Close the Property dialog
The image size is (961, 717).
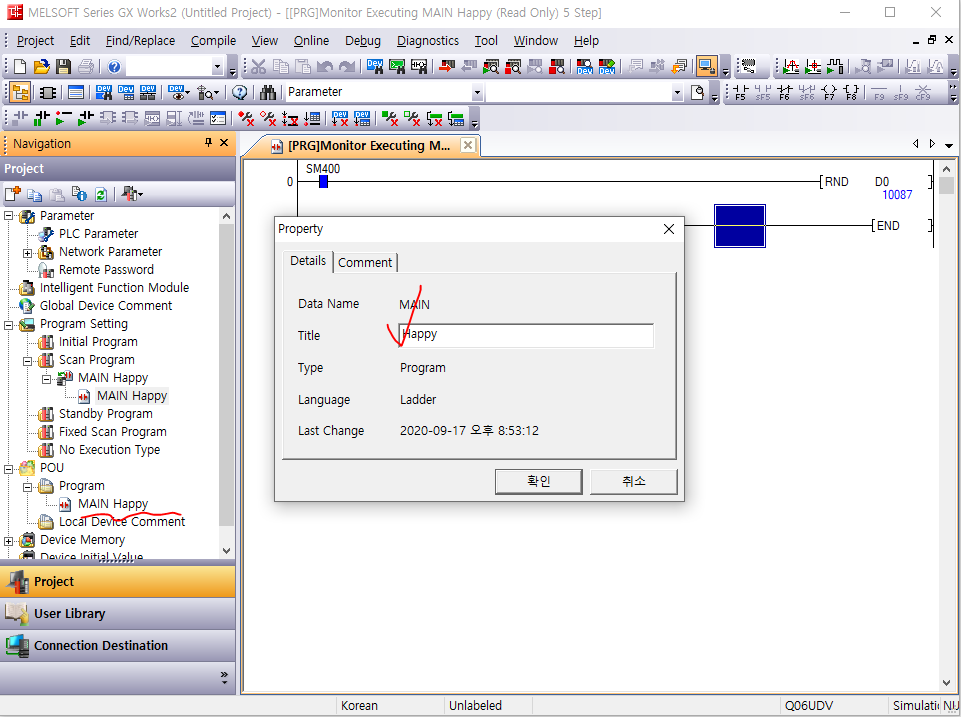[x=669, y=229]
